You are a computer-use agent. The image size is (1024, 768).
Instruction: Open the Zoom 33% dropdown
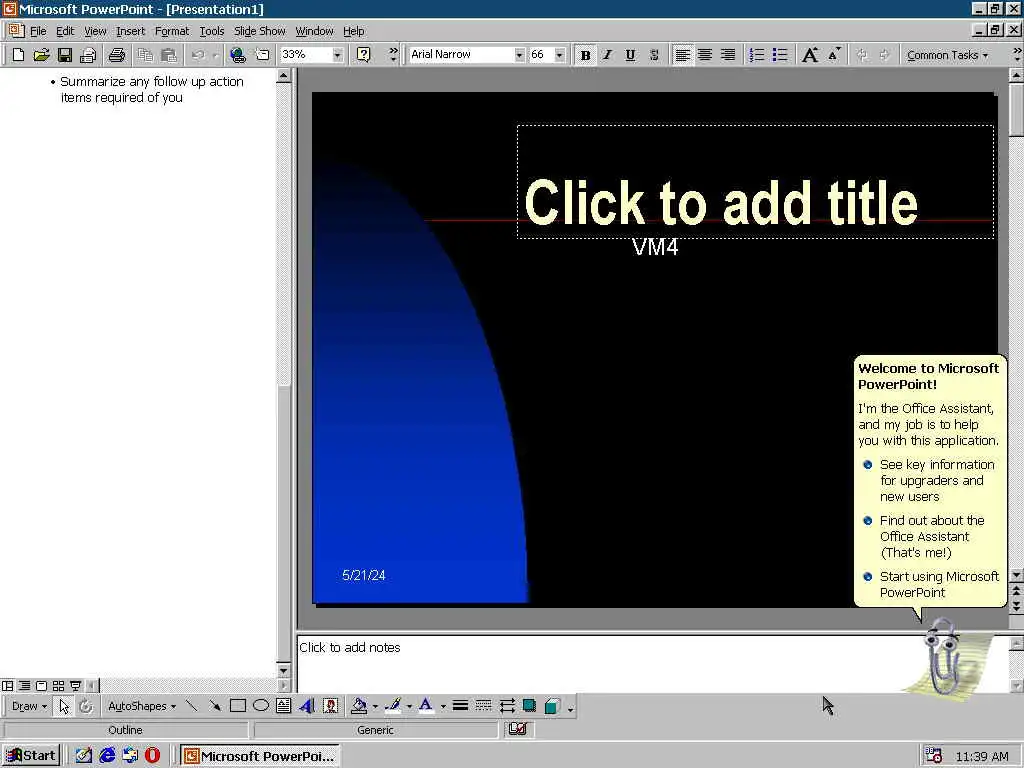tap(337, 55)
